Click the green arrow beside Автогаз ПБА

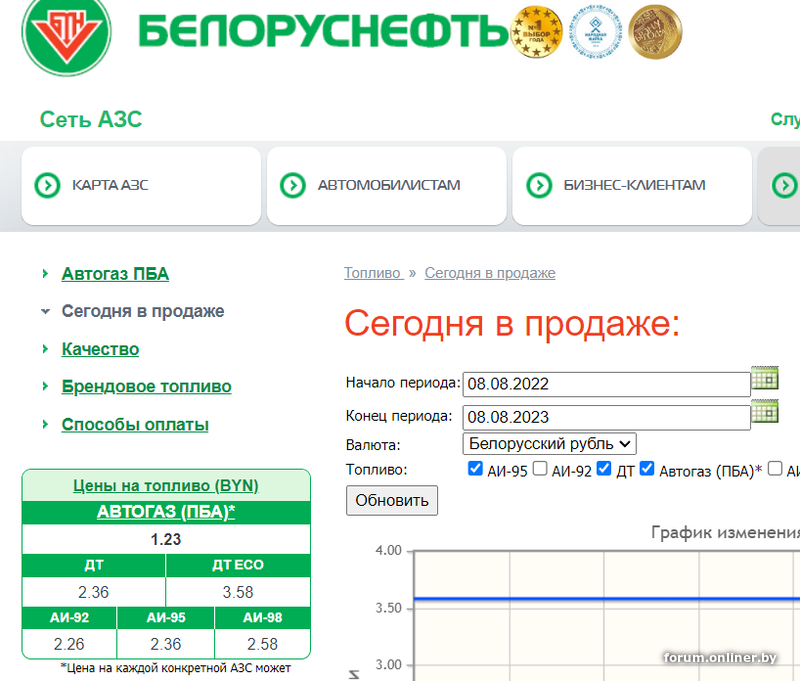45,274
